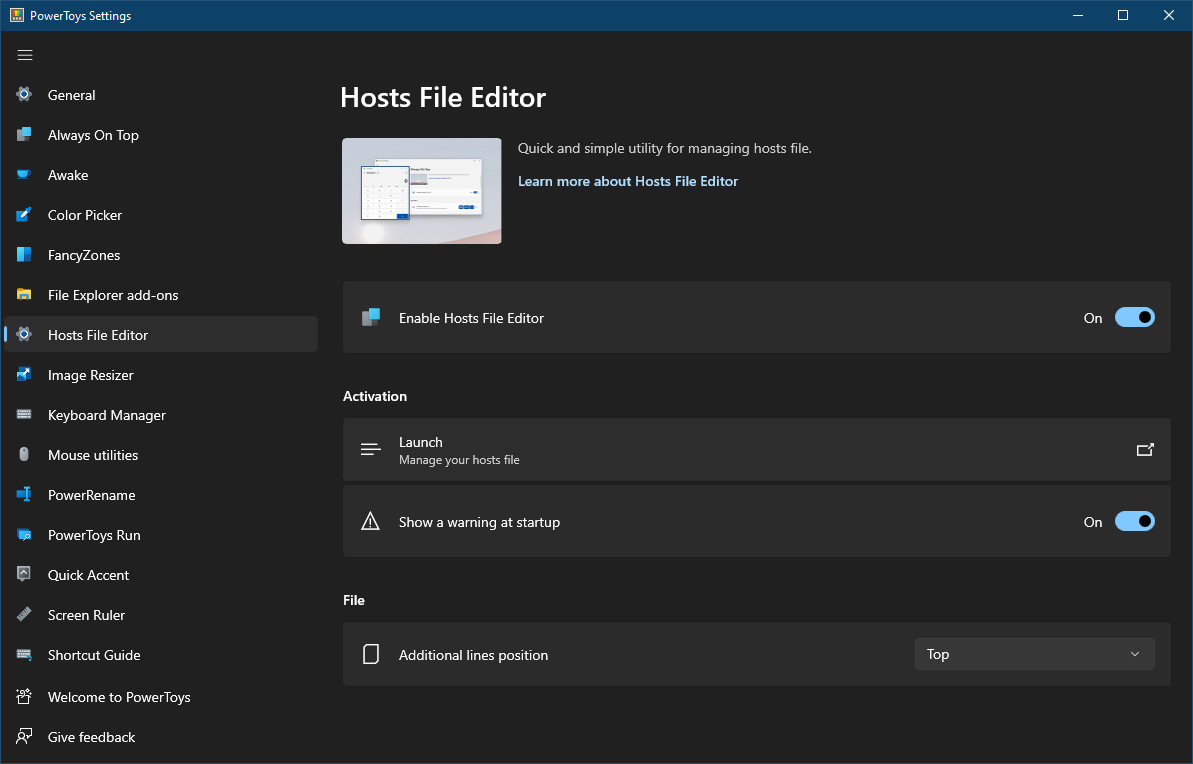
Task: Open the General settings page
Action: [x=72, y=95]
